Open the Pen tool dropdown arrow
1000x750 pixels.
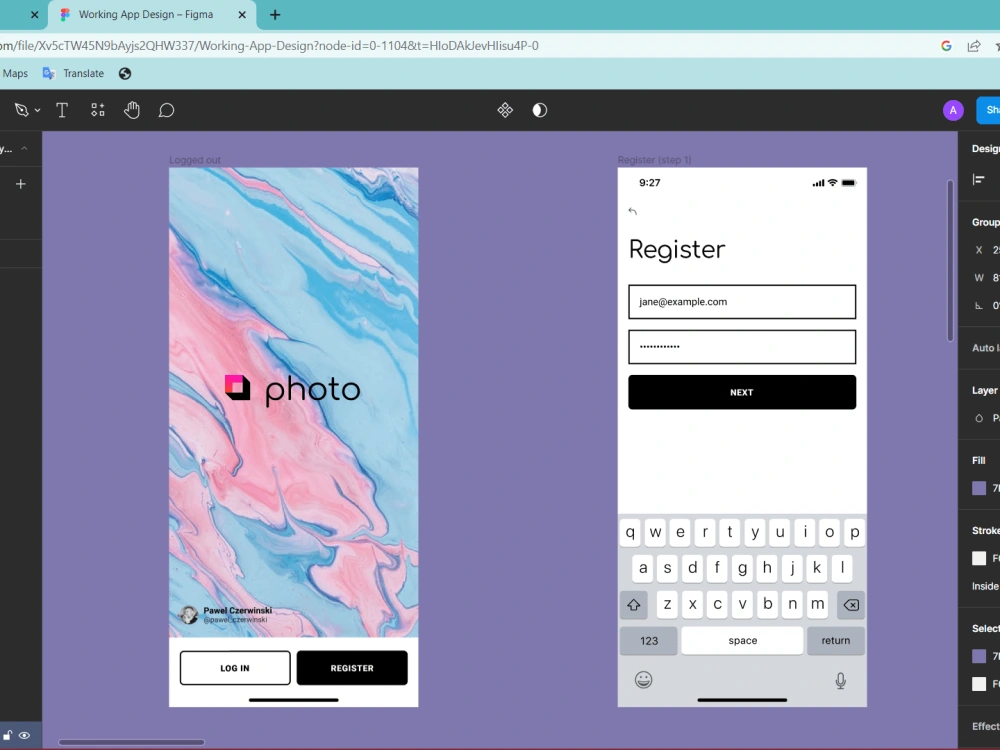click(38, 111)
